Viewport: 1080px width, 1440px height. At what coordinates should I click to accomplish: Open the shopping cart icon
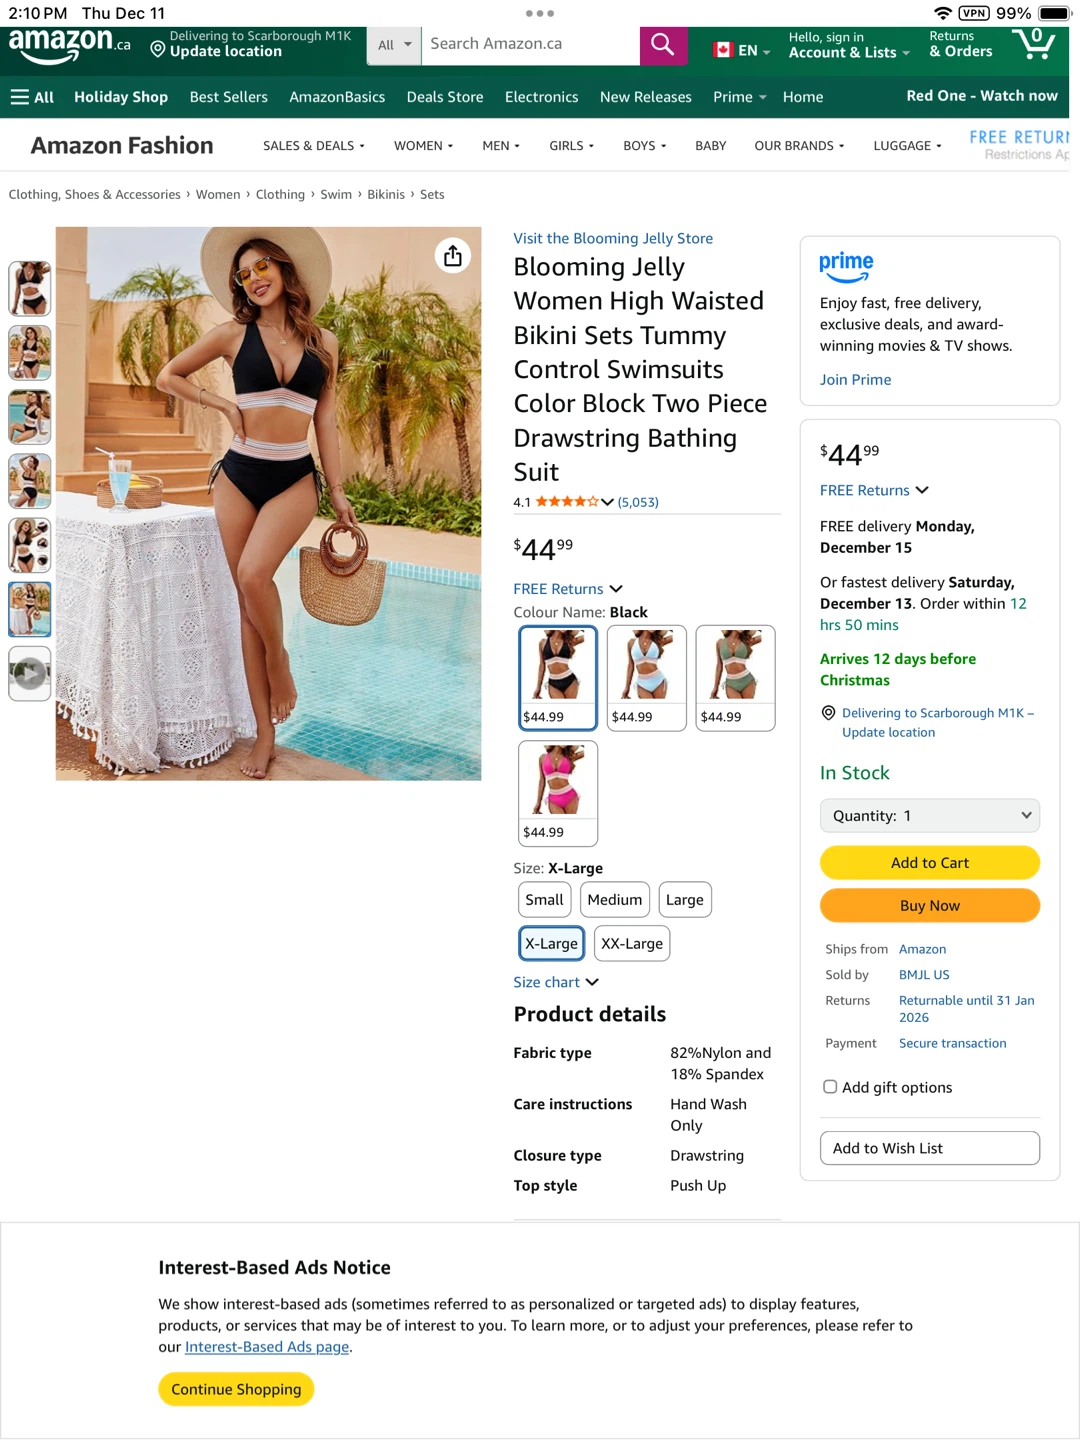point(1033,44)
